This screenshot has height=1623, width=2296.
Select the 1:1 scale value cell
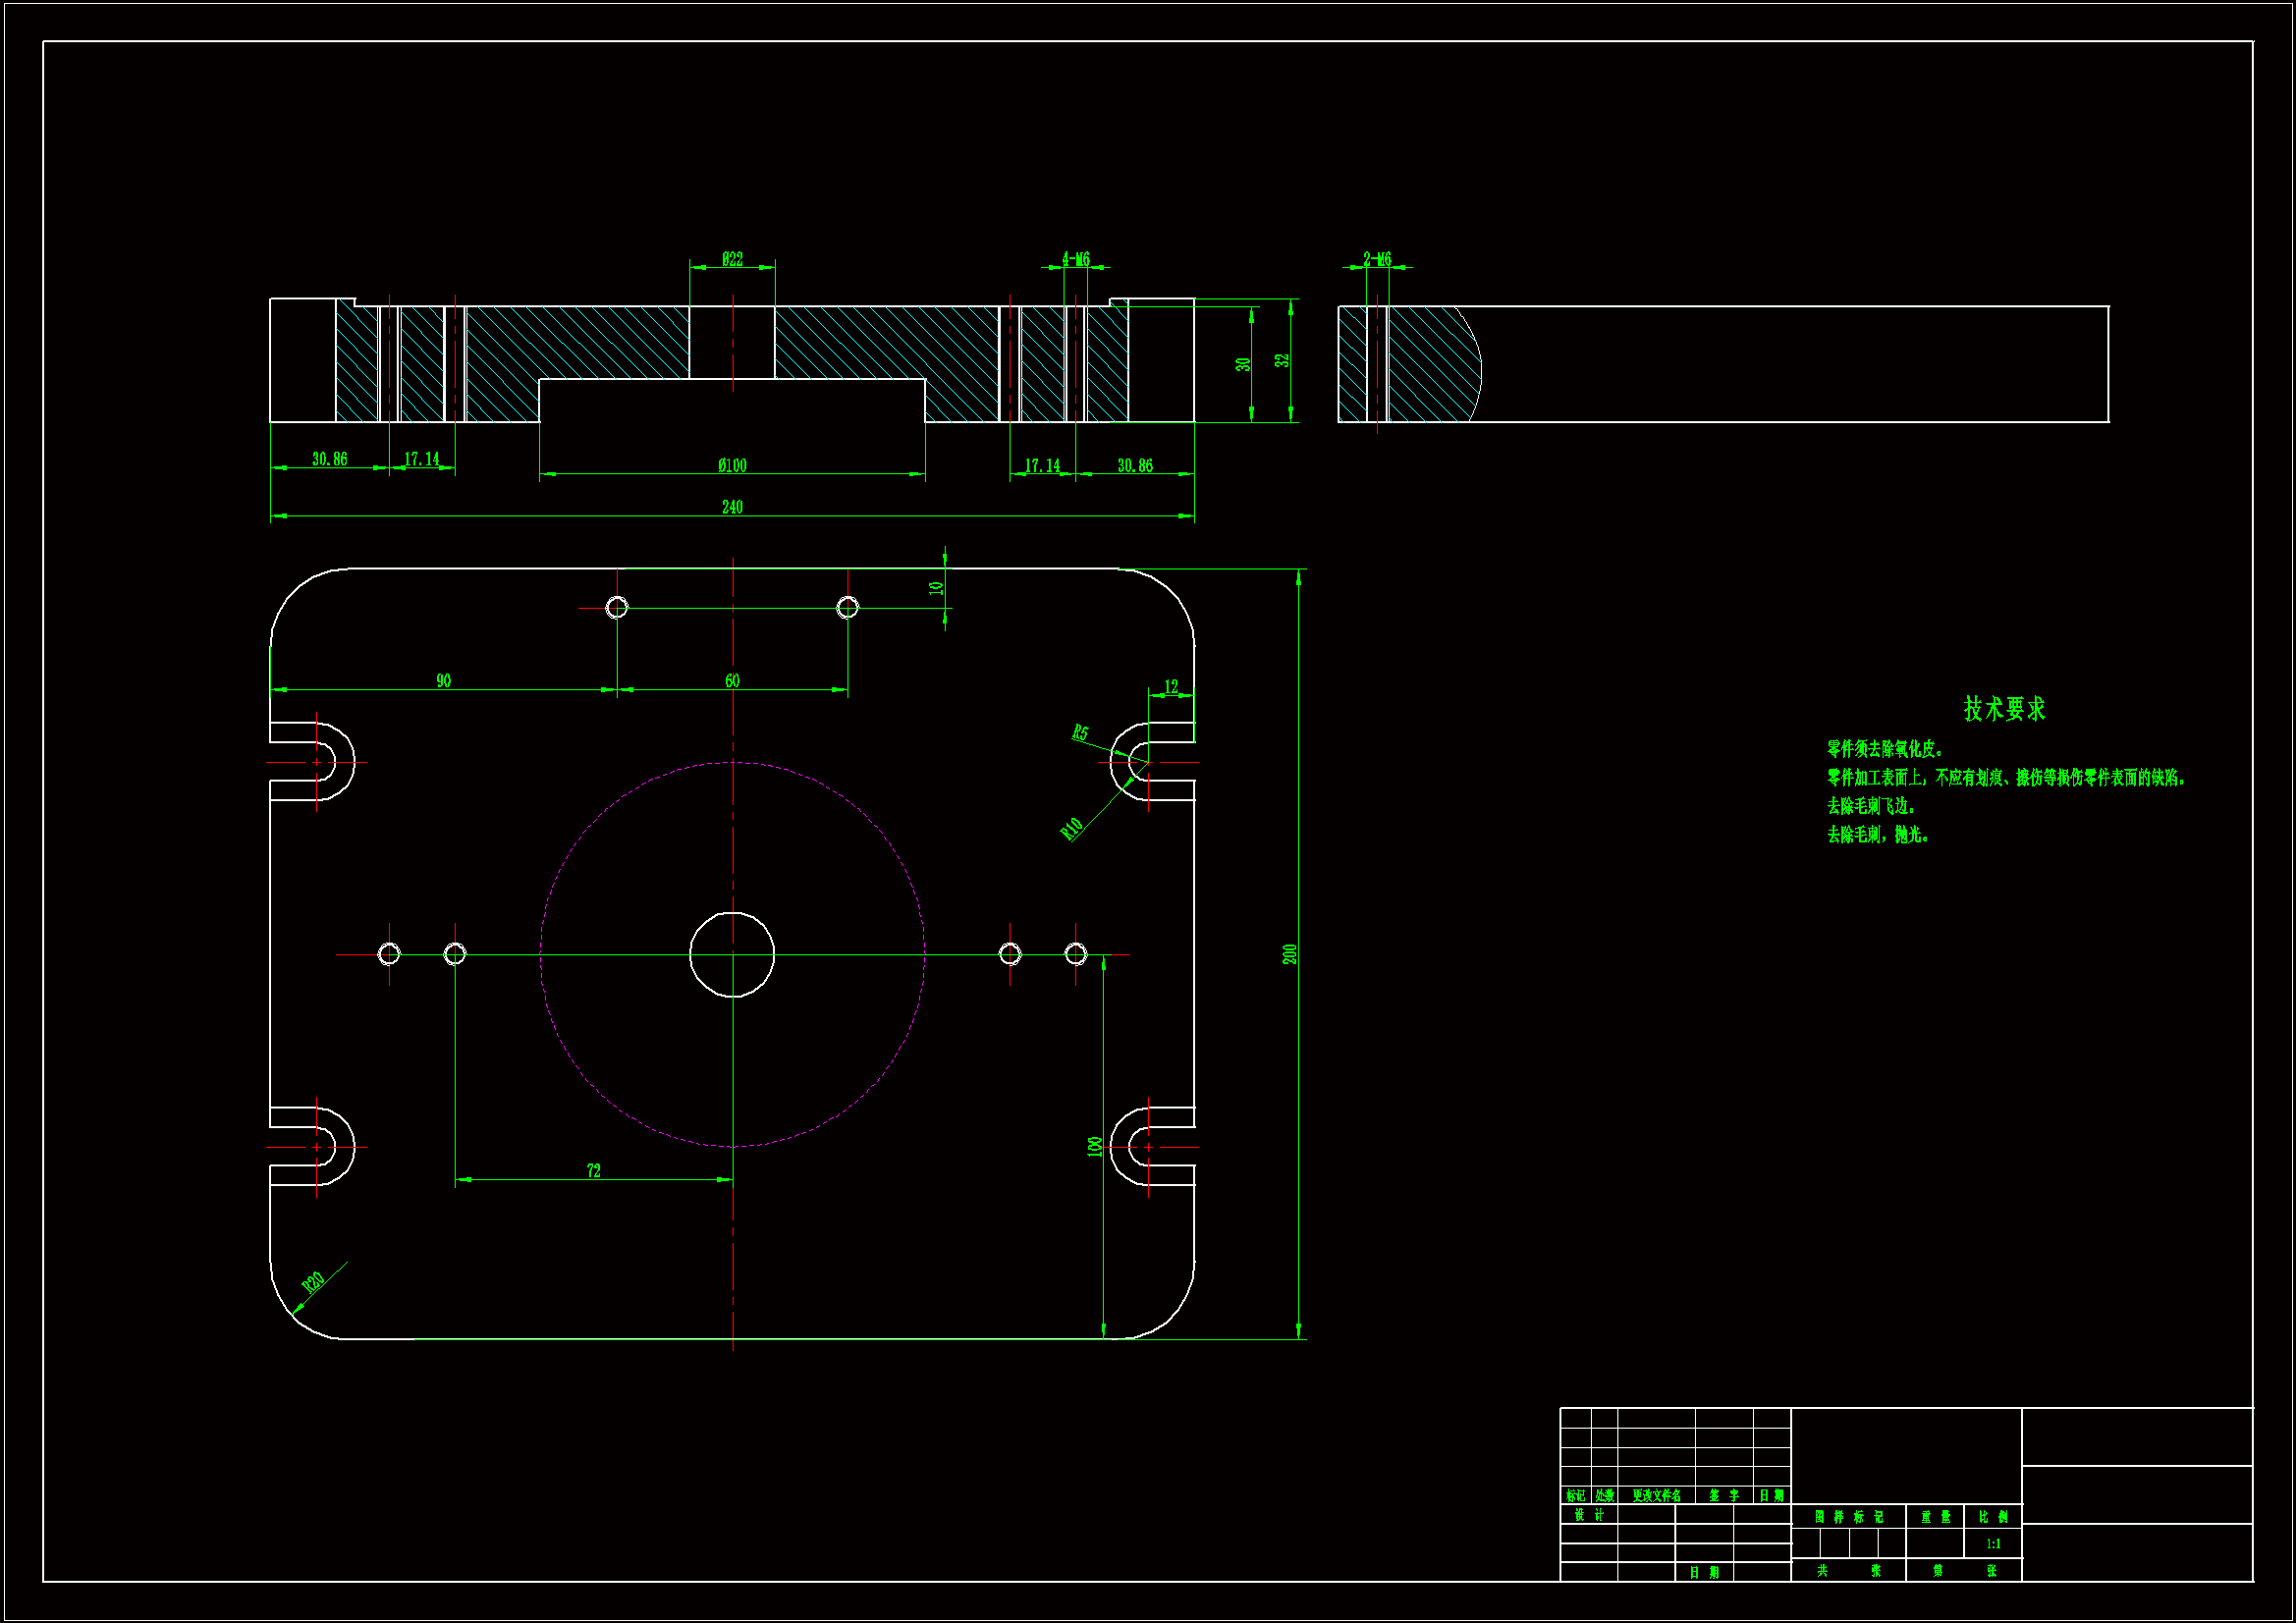(x=1993, y=1544)
